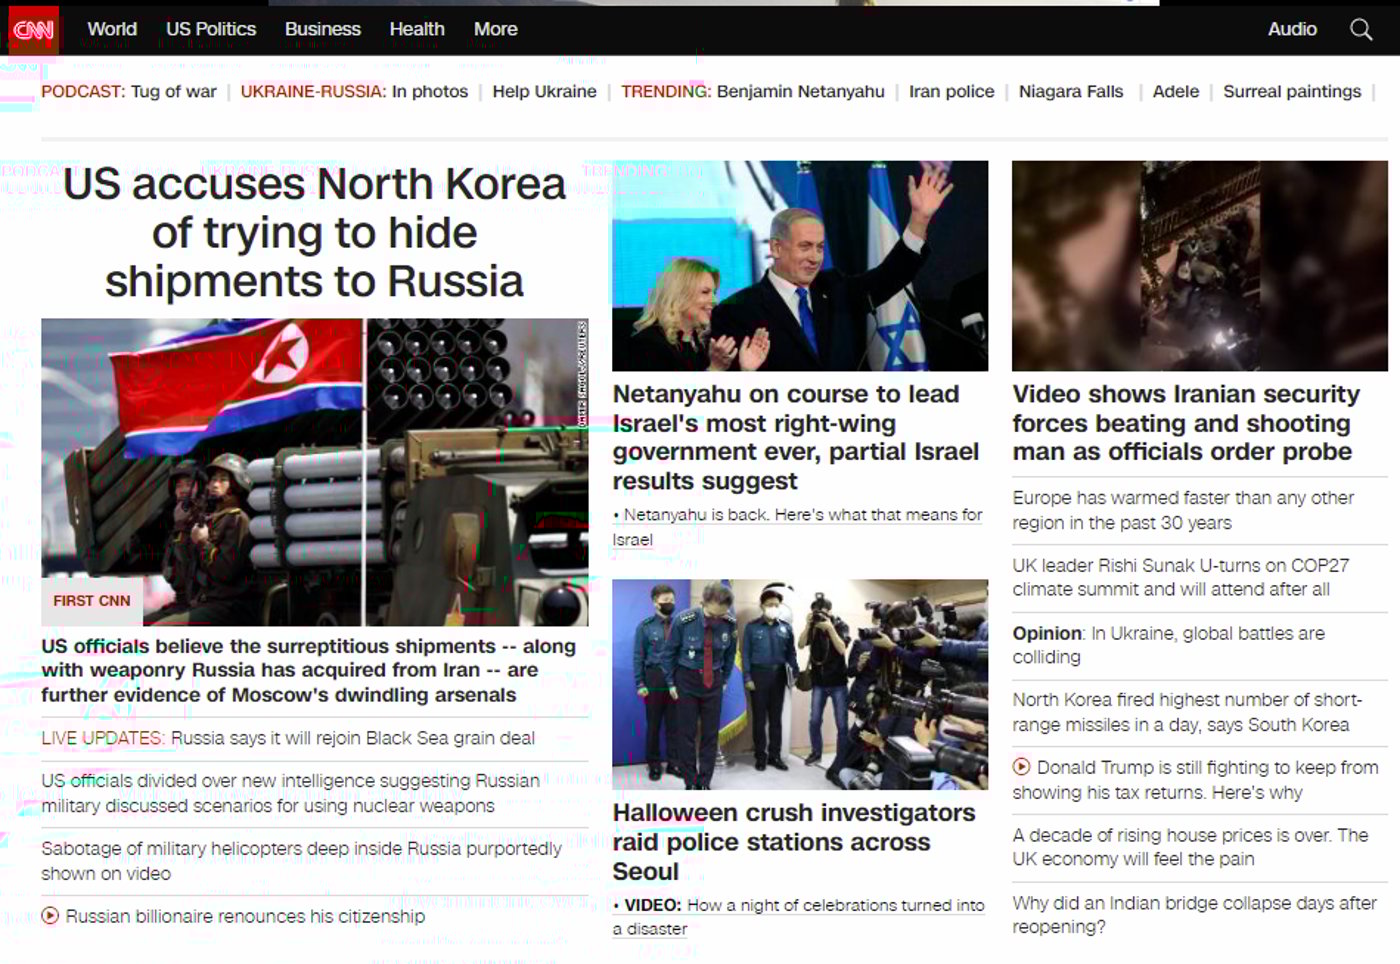Read US officials believe surreptitious shipments story
Viewport: 1400px width, 964px height.
[x=308, y=670]
